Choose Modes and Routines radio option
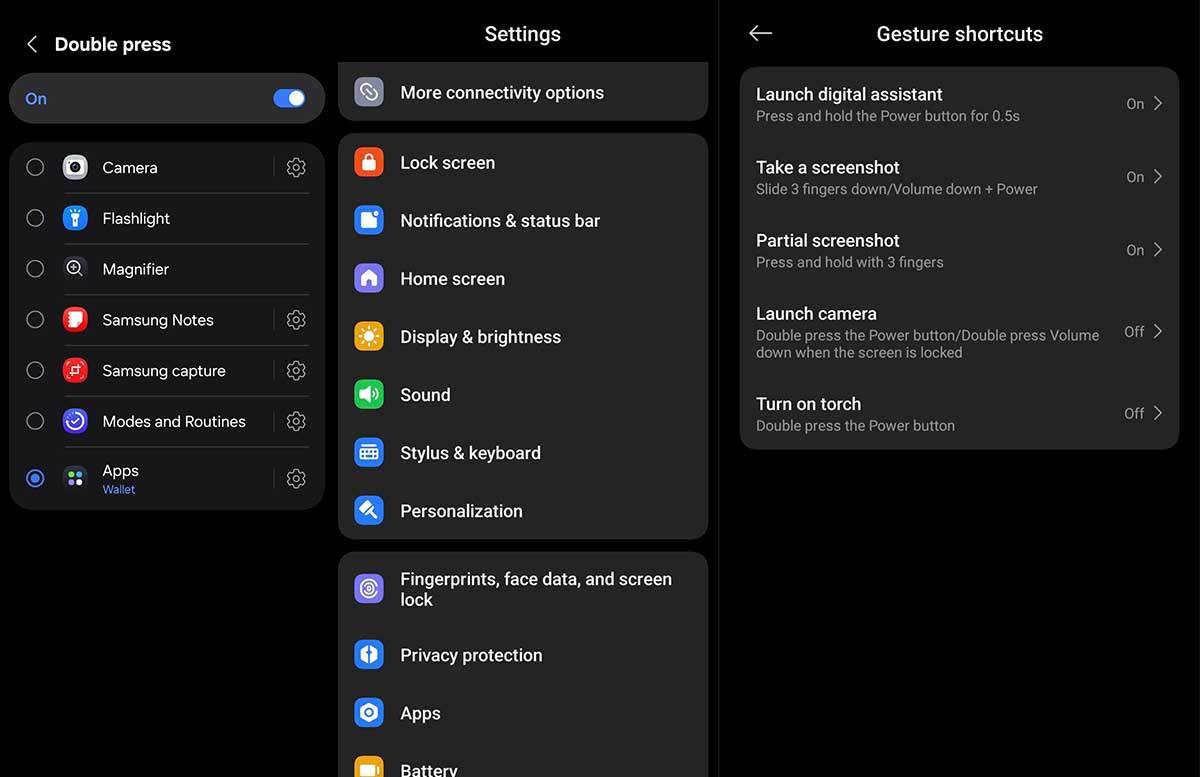This screenshot has width=1200, height=777. (x=35, y=421)
